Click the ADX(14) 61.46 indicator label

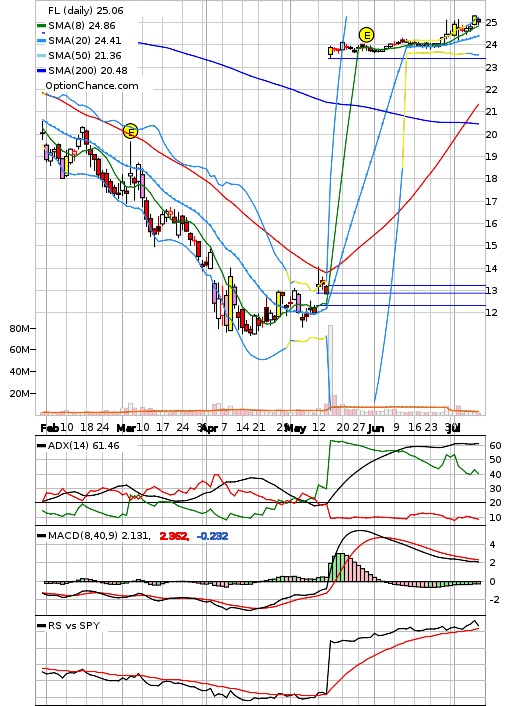tap(84, 445)
